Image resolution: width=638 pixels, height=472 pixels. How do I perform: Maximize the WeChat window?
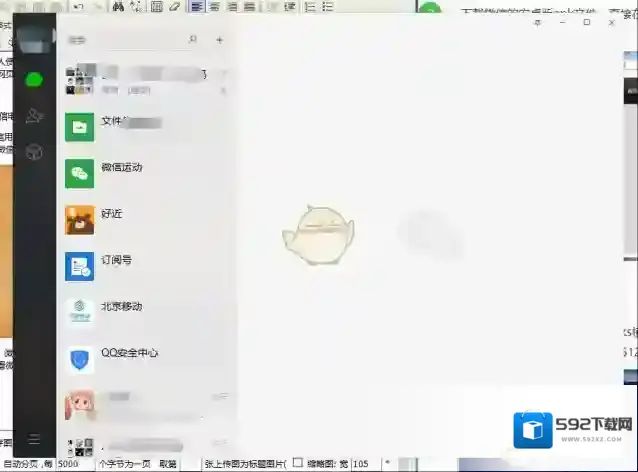587,22
